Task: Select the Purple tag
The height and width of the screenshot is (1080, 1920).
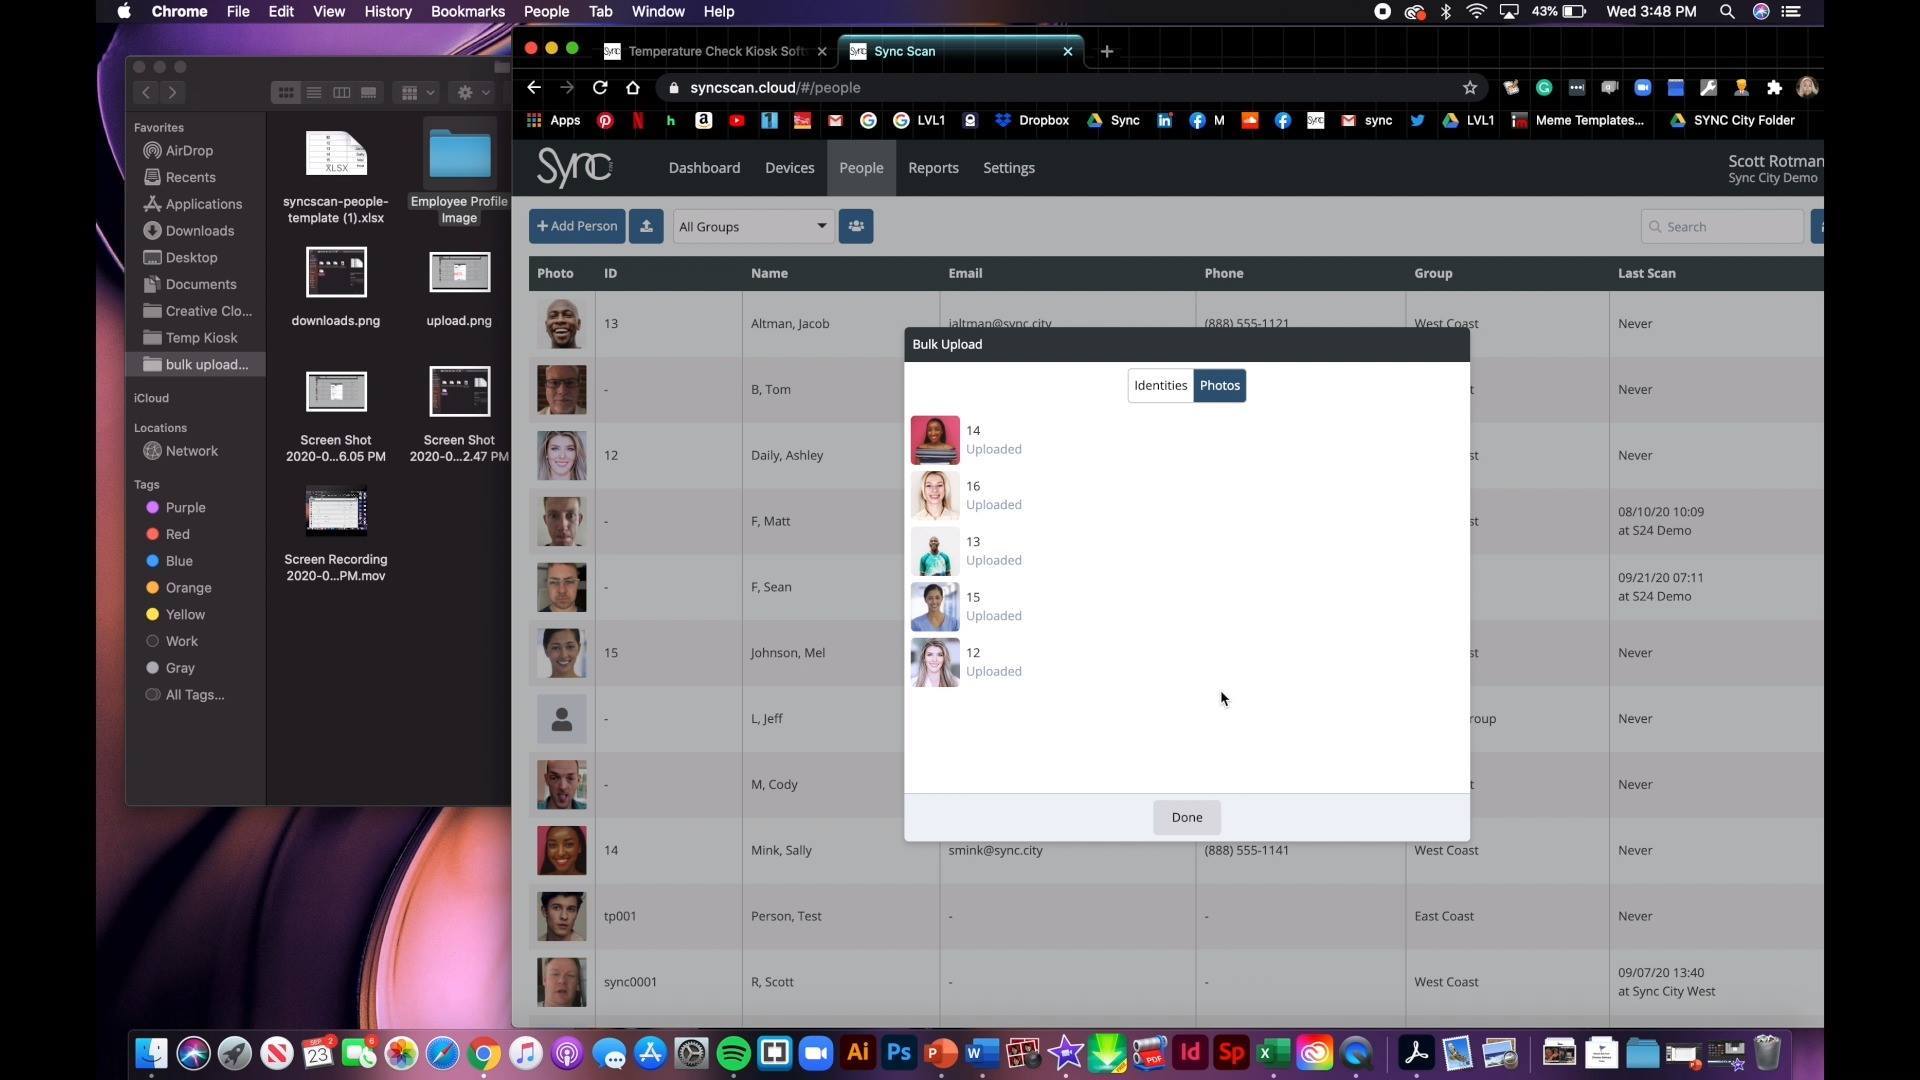Action: [x=176, y=508]
